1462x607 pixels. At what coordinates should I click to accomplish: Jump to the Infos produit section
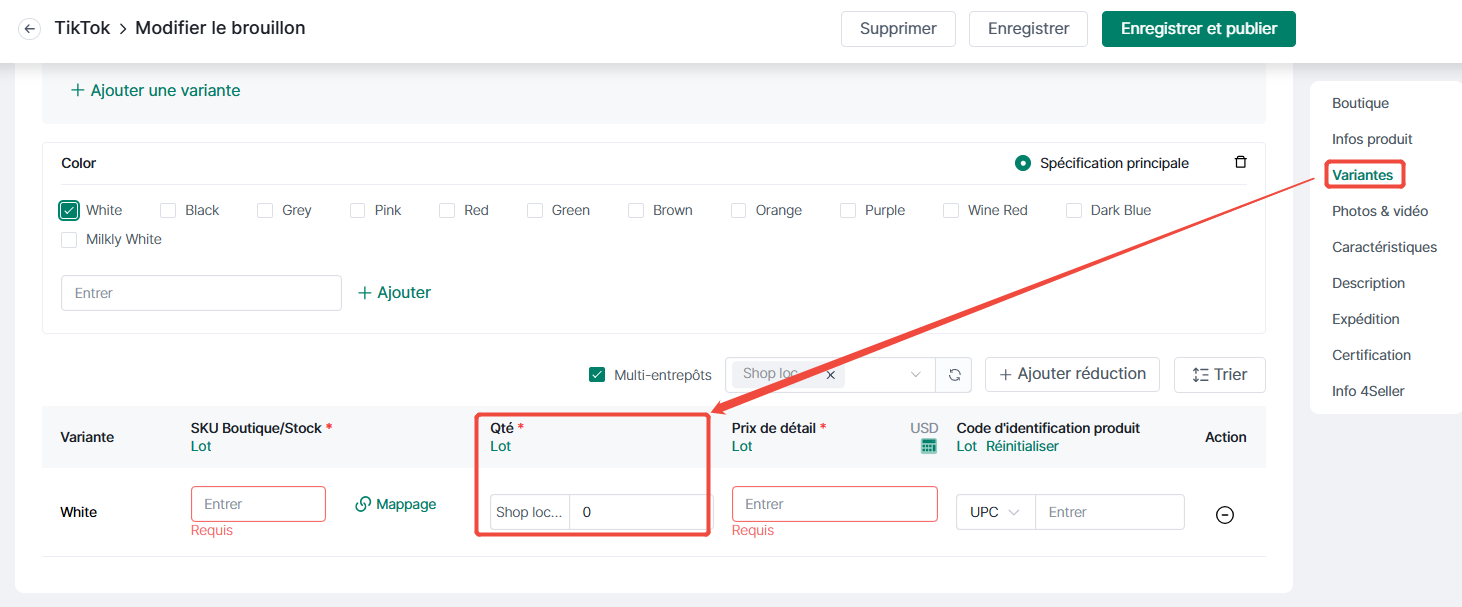click(1372, 139)
